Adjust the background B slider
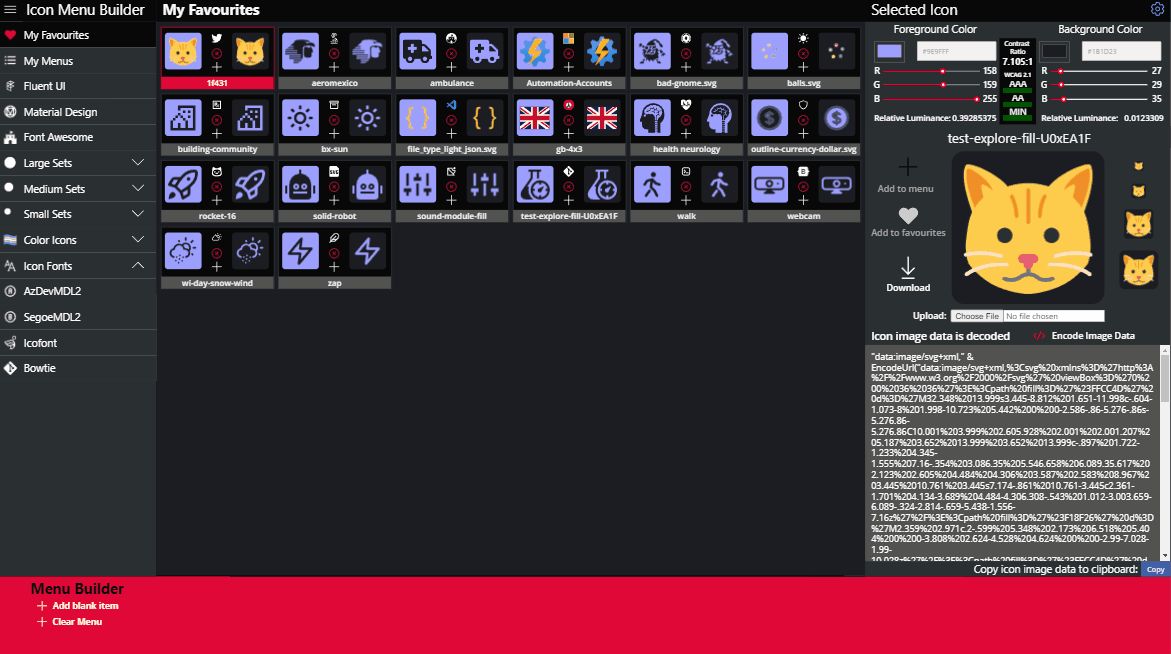The width and height of the screenshot is (1171, 654). click(x=1100, y=99)
